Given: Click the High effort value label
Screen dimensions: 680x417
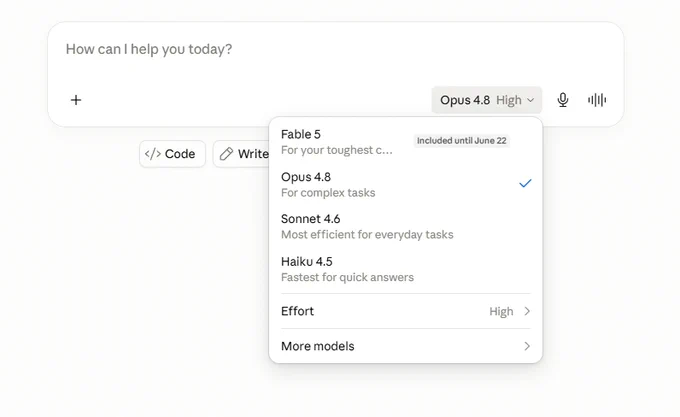Looking at the screenshot, I should coord(501,312).
